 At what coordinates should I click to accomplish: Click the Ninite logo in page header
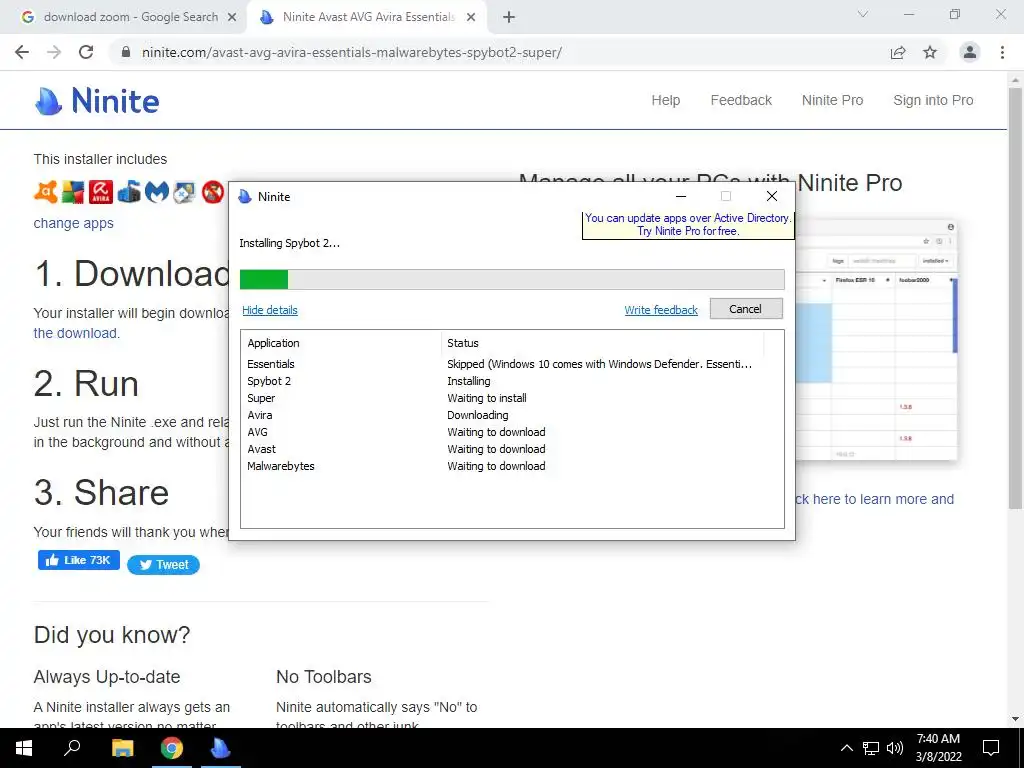click(97, 101)
